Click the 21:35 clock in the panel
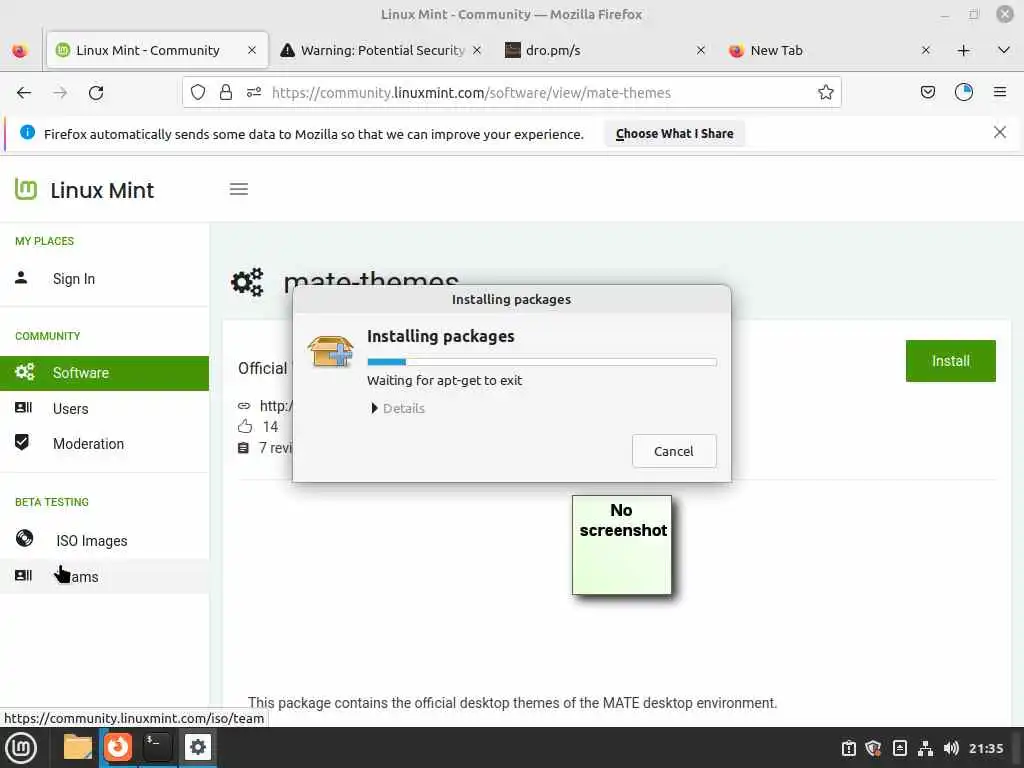This screenshot has height=768, width=1024. pos(985,748)
